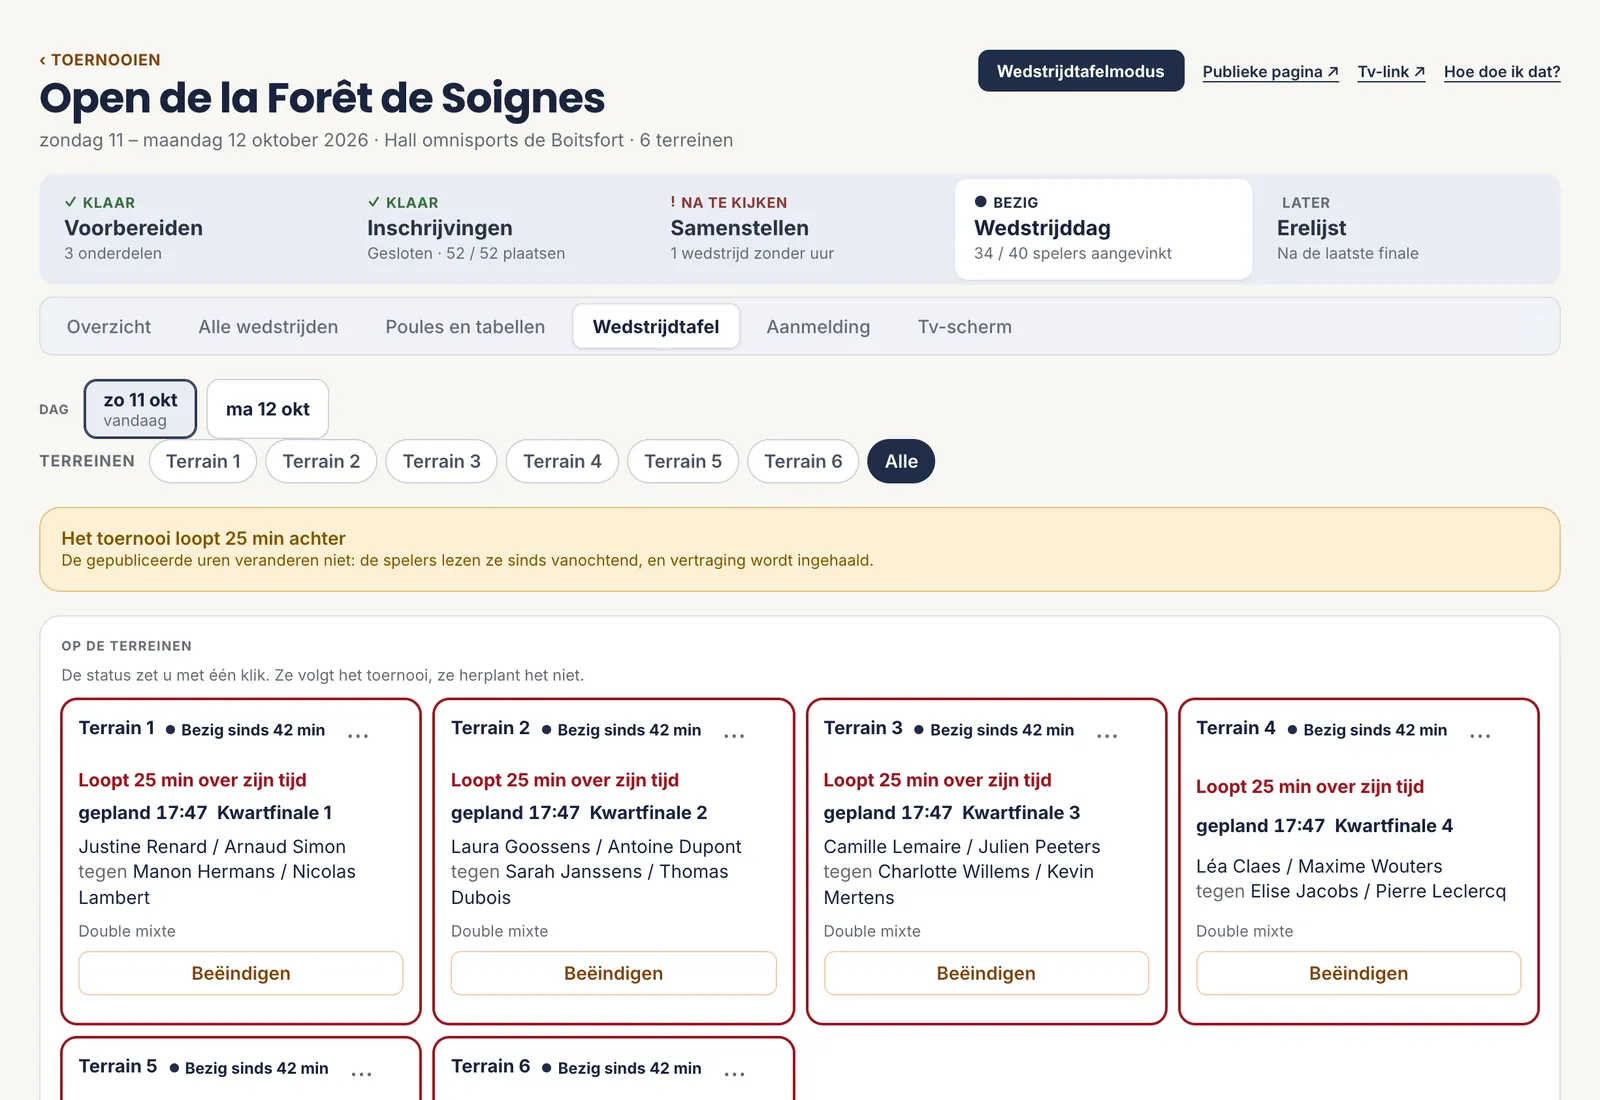Filter on Terrain 5 chip
This screenshot has width=1600, height=1100.
tap(683, 461)
